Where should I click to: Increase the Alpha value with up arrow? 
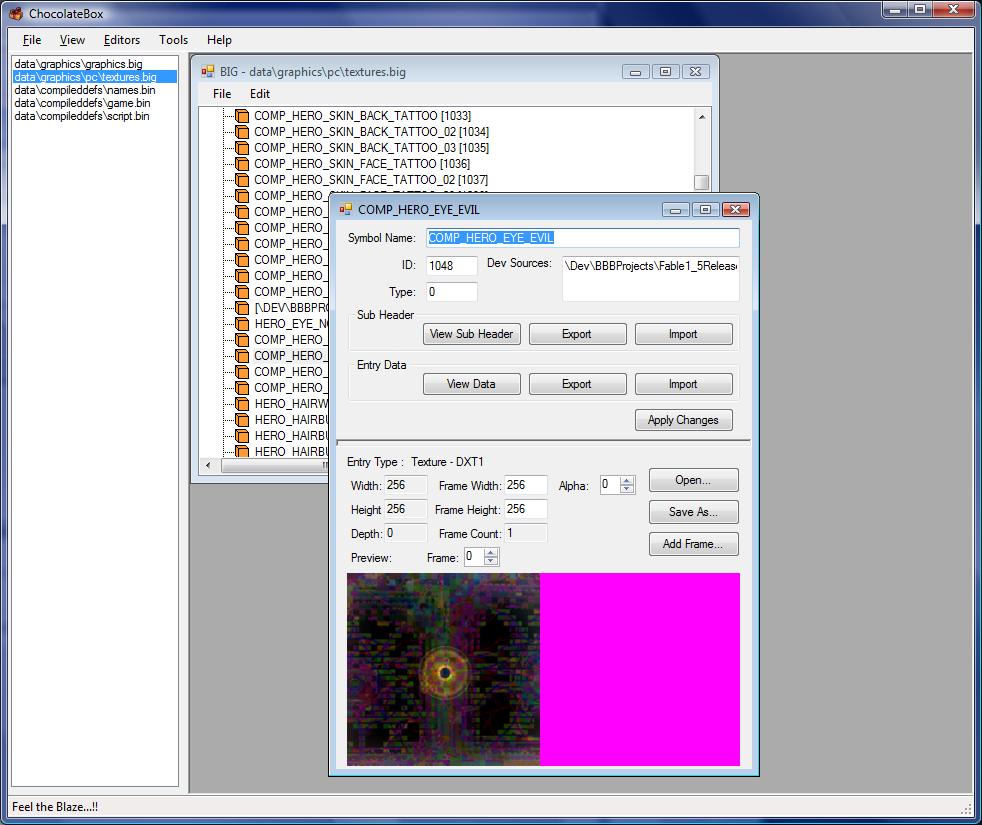(627, 481)
